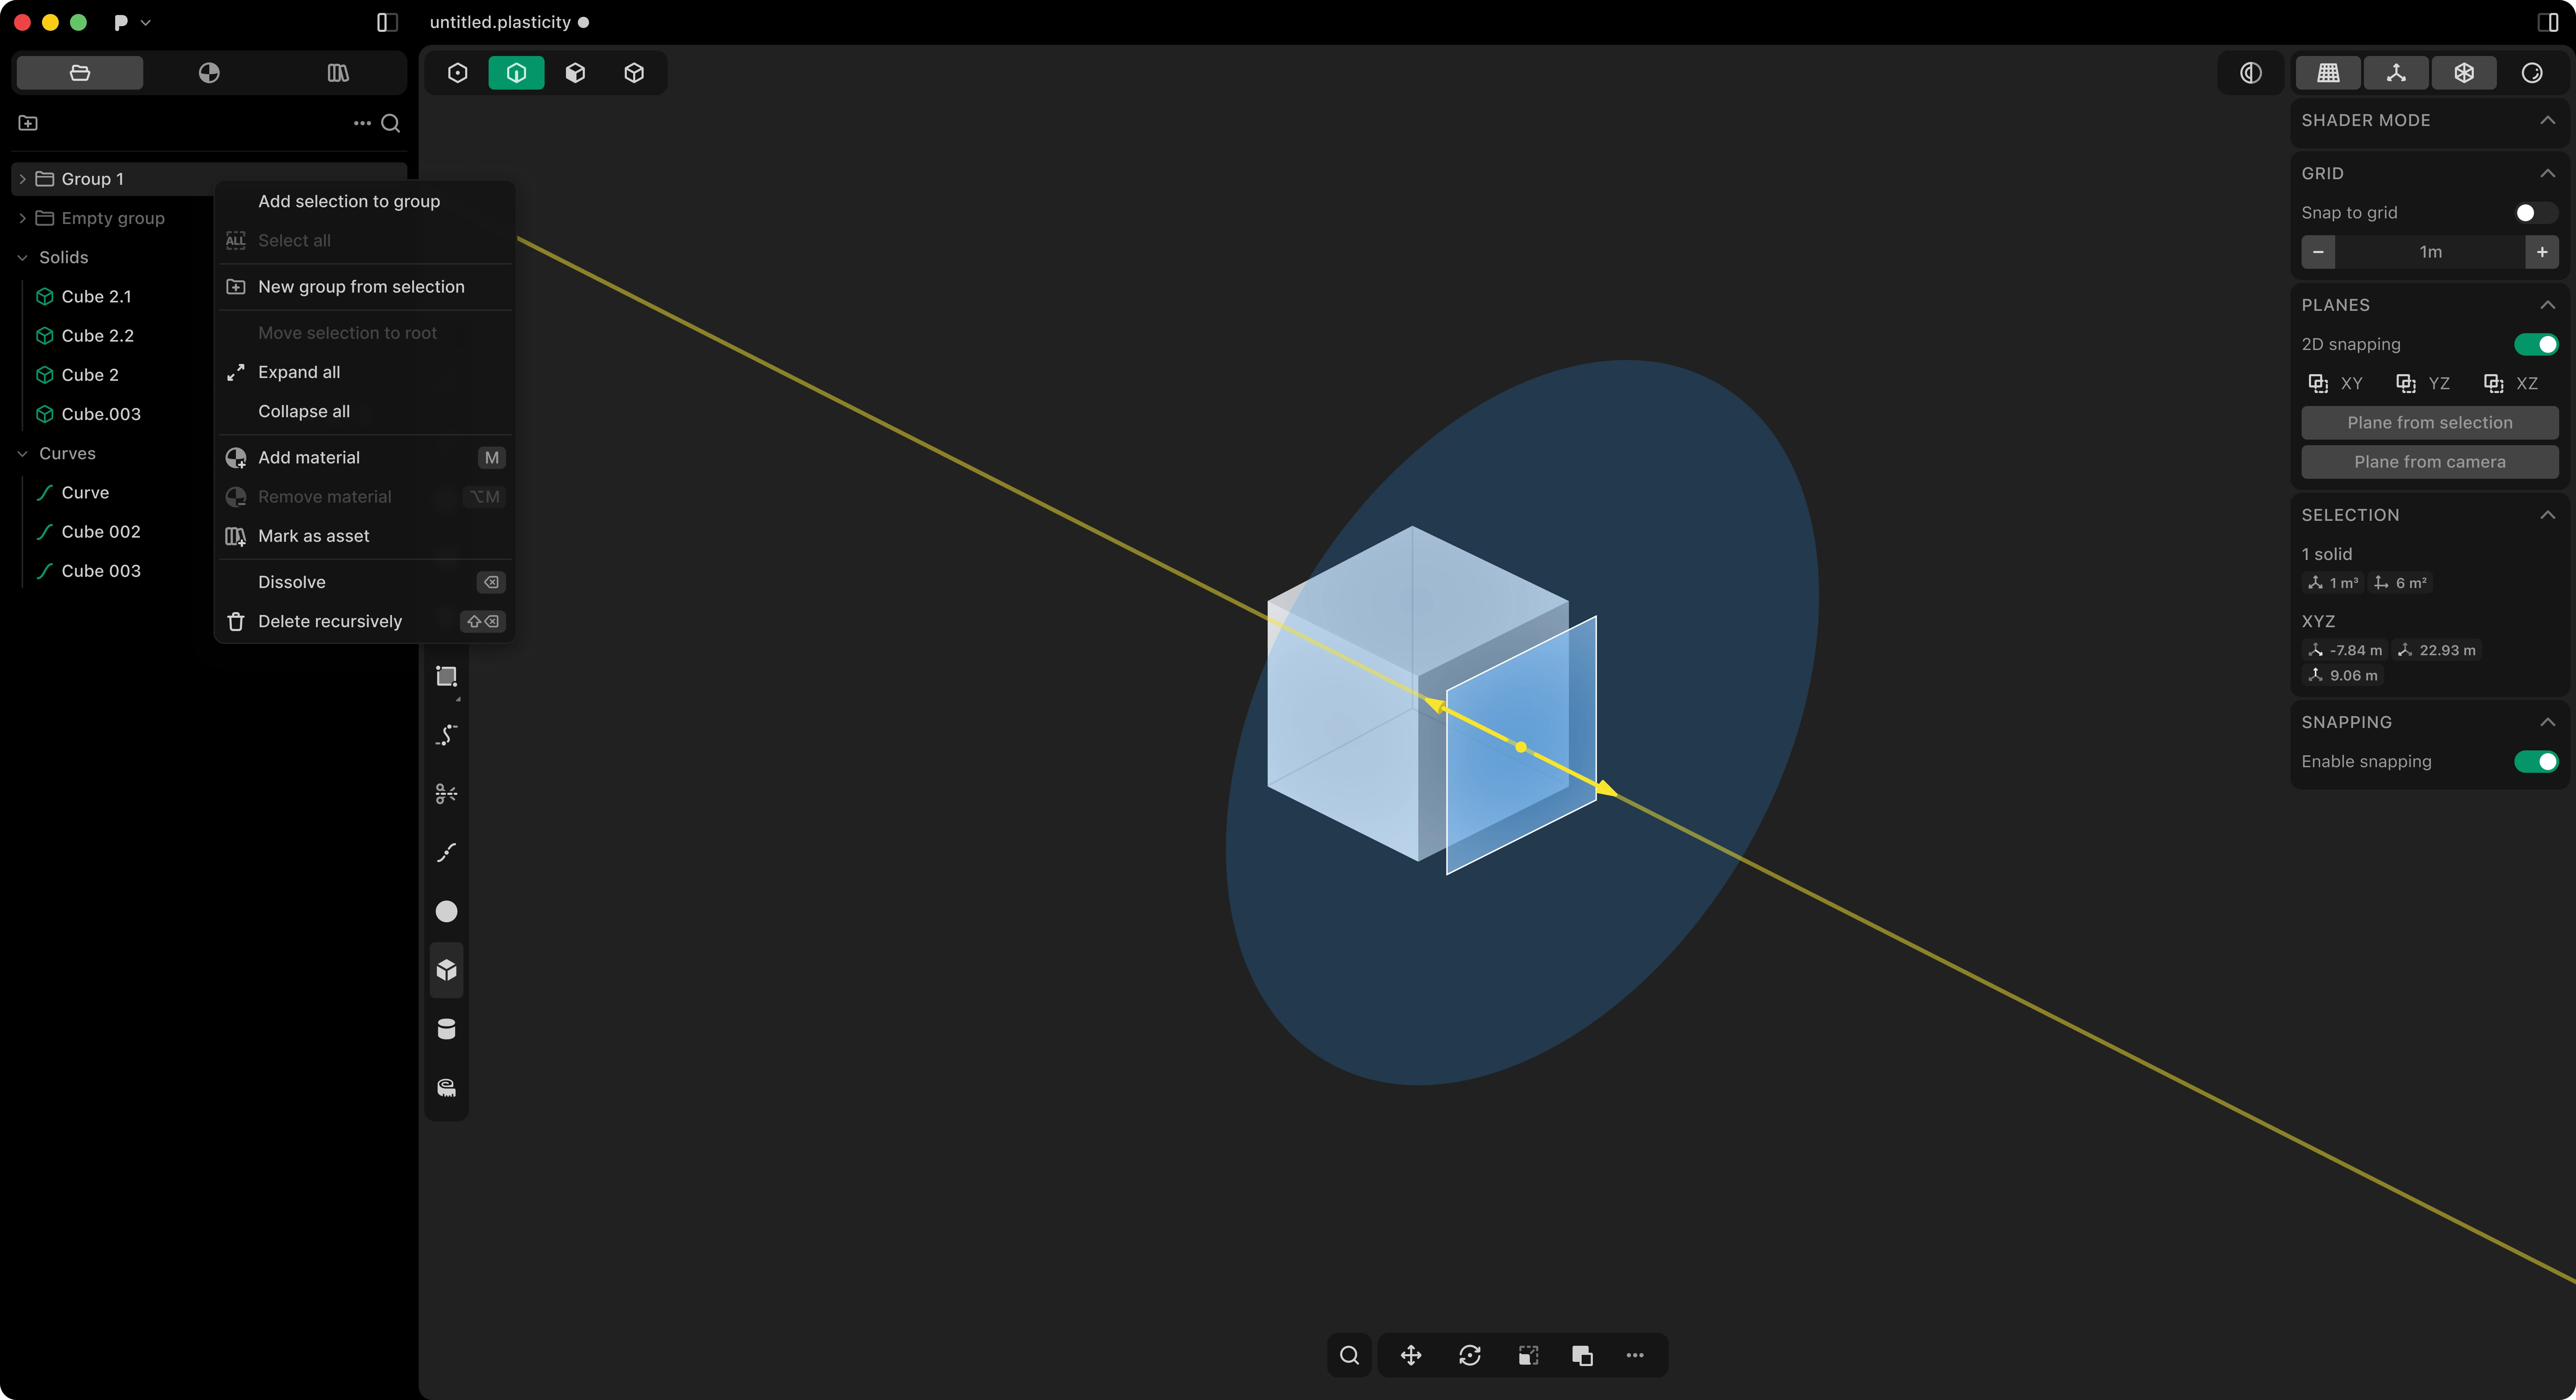Image resolution: width=2576 pixels, height=1400 pixels.
Task: Create a new group with the folder-plus icon
Action: point(28,123)
